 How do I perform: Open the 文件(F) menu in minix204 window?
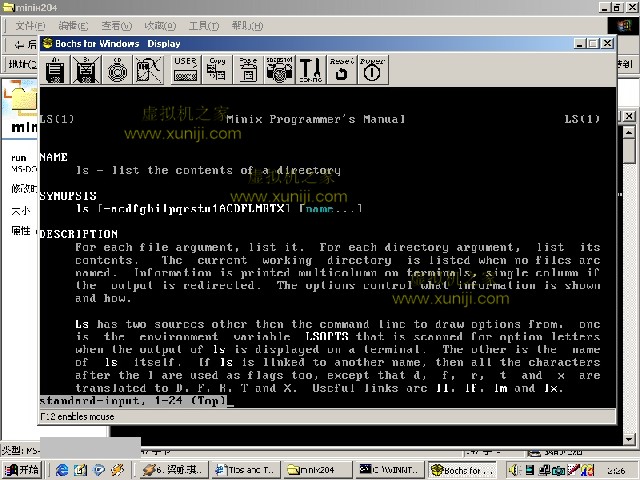(30, 26)
